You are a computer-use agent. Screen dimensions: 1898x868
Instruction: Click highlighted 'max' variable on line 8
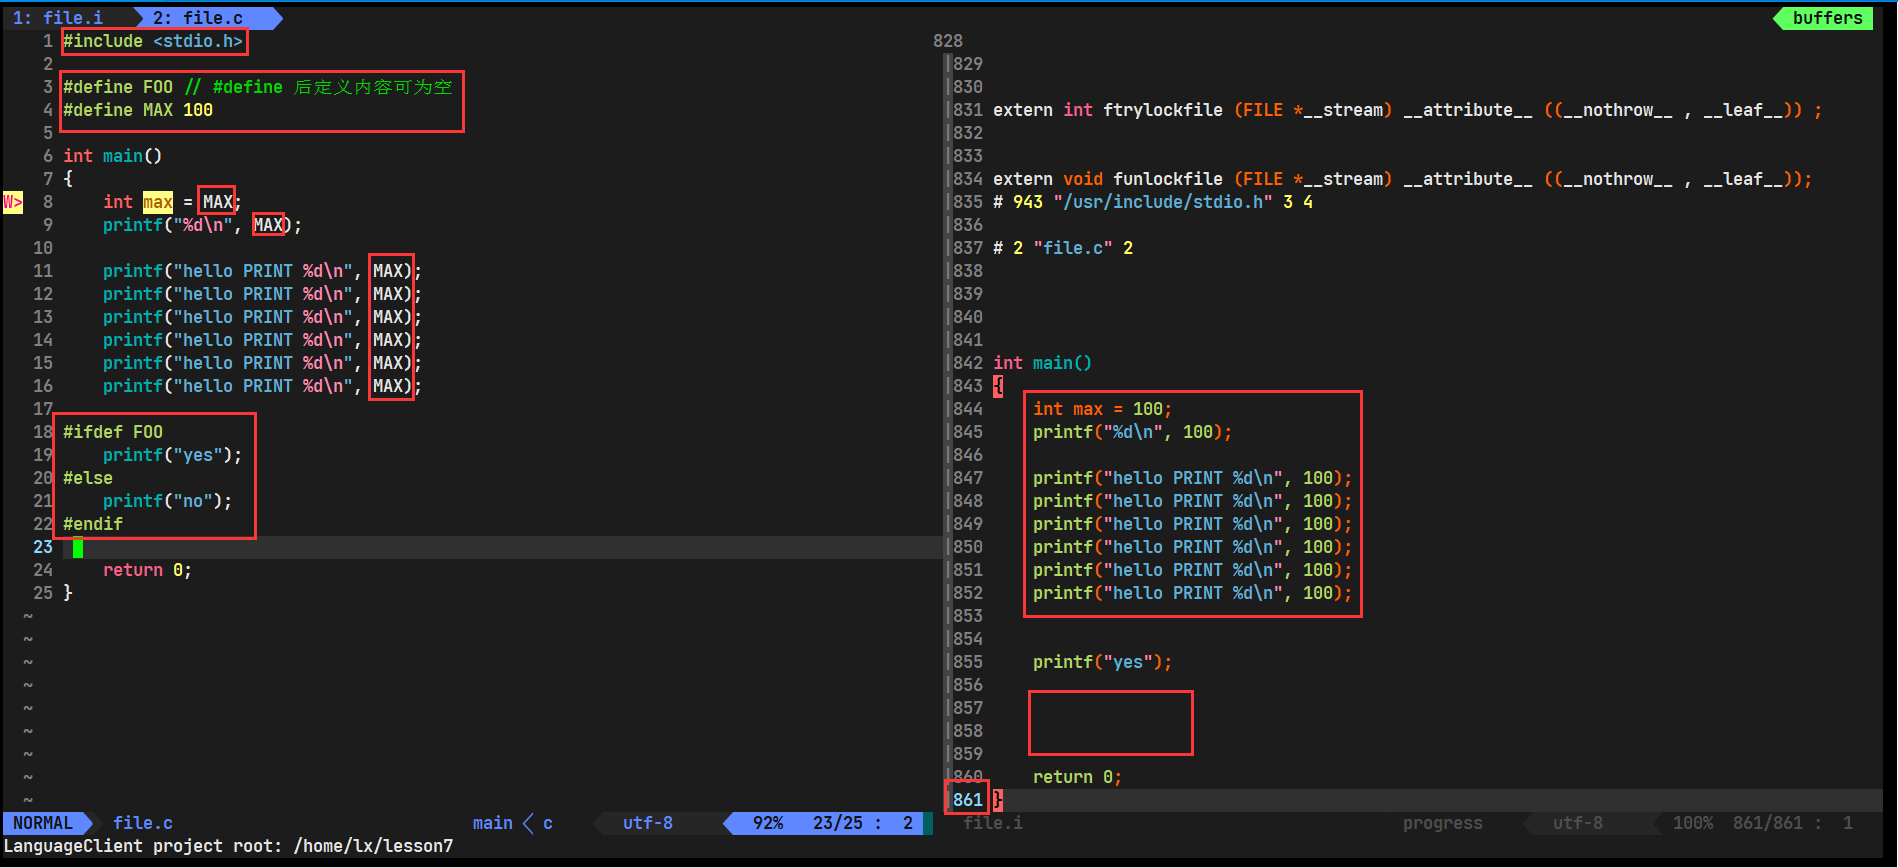pyautogui.click(x=158, y=202)
